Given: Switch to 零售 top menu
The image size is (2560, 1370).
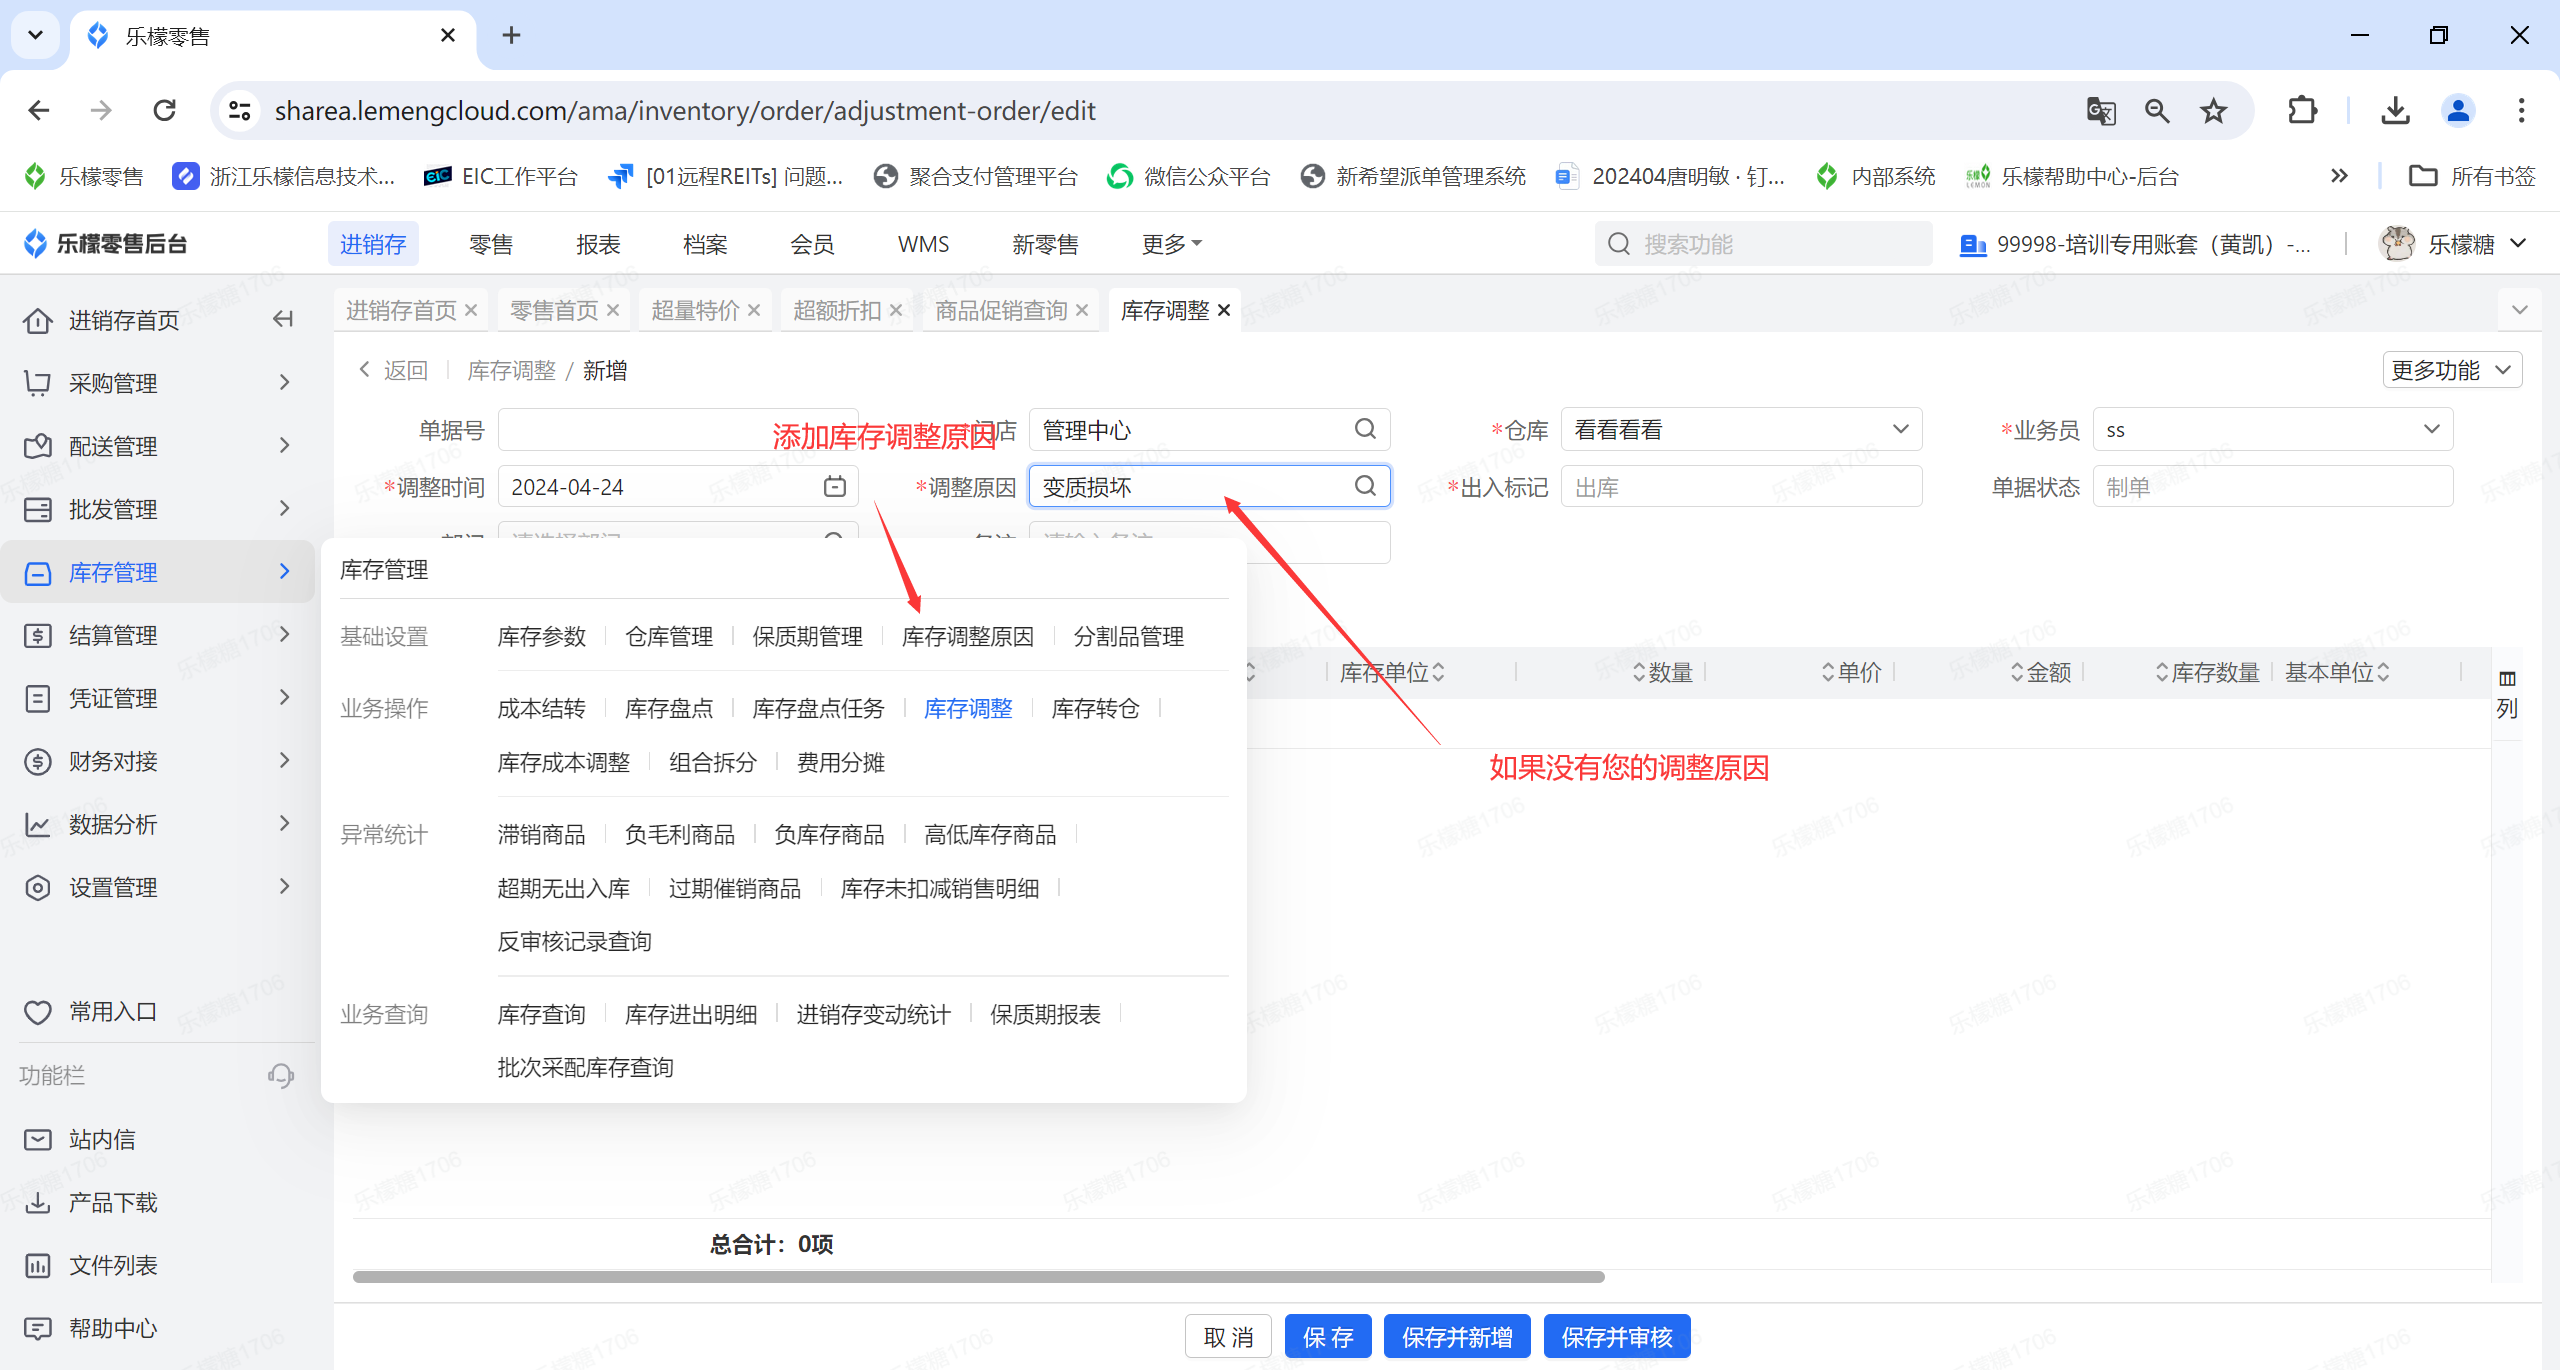Looking at the screenshot, I should (491, 244).
